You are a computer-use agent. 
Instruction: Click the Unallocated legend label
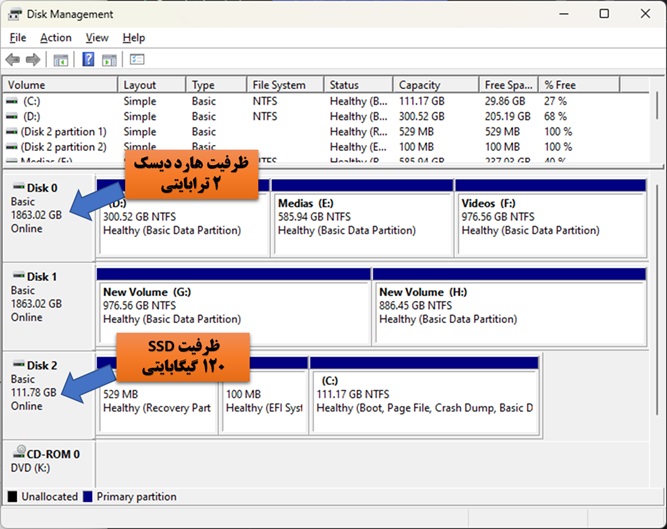(49, 497)
